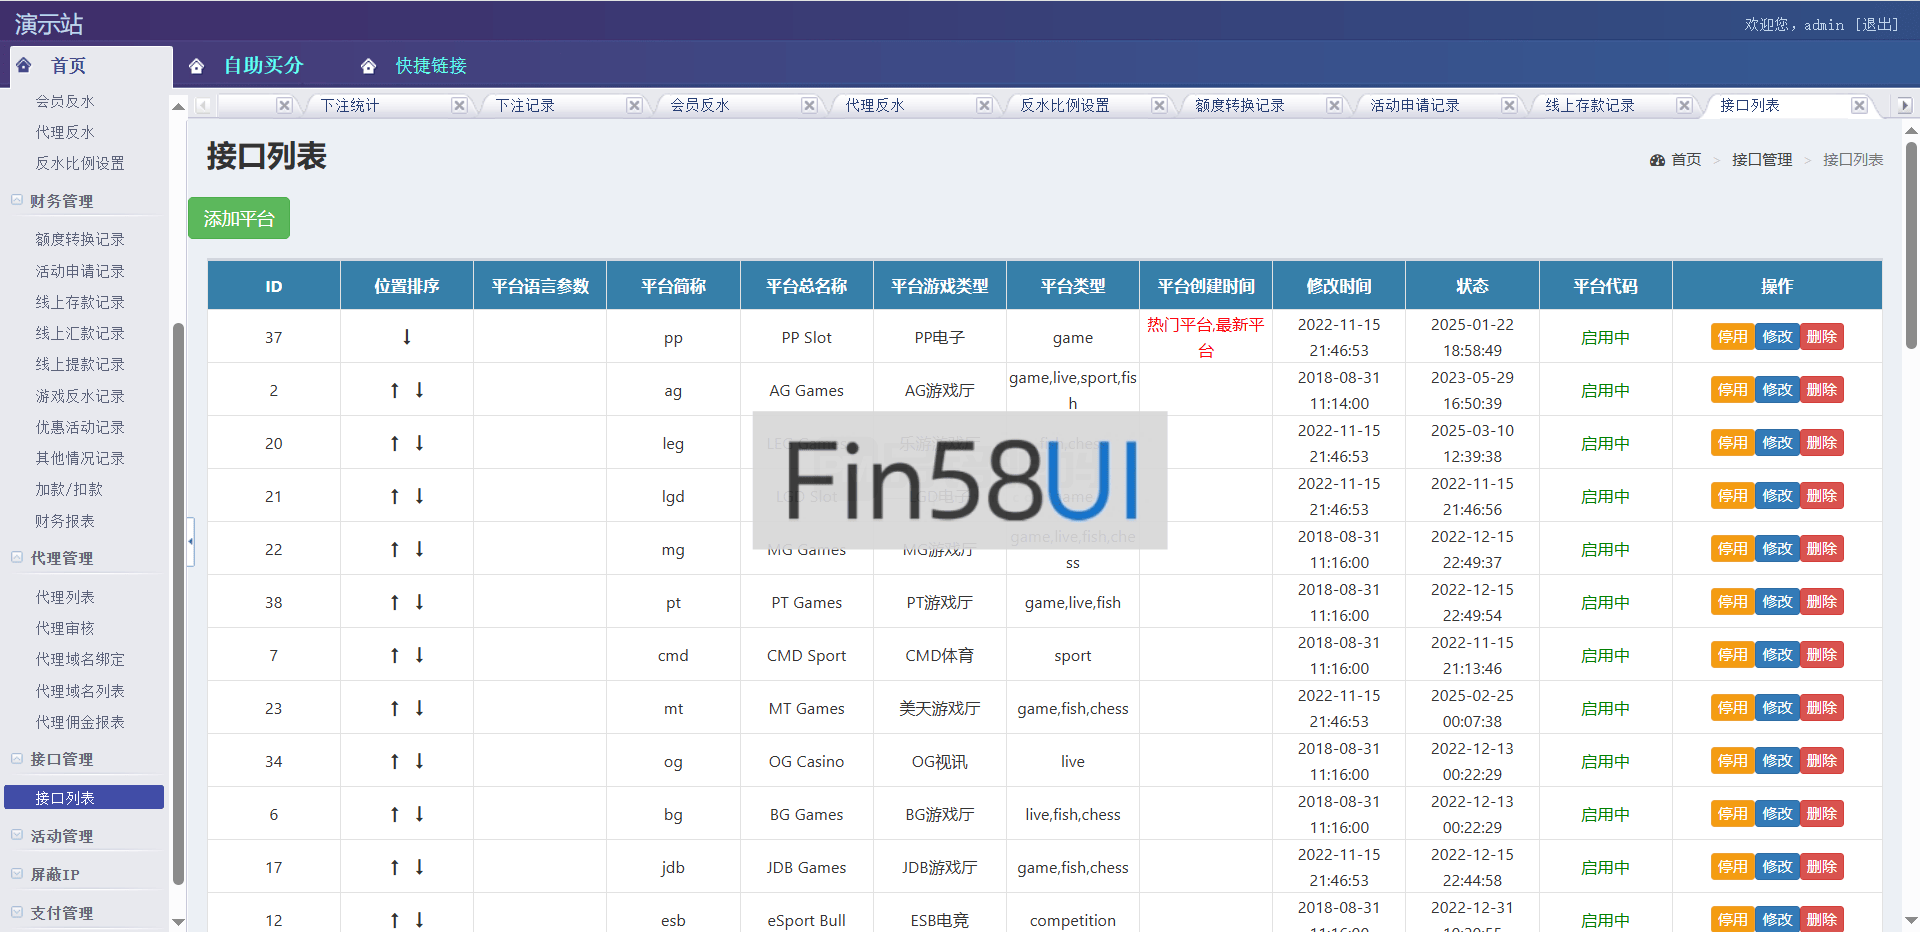Switch to the 额度转换记录 tab
Viewport: 1920px width, 932px height.
click(1240, 105)
